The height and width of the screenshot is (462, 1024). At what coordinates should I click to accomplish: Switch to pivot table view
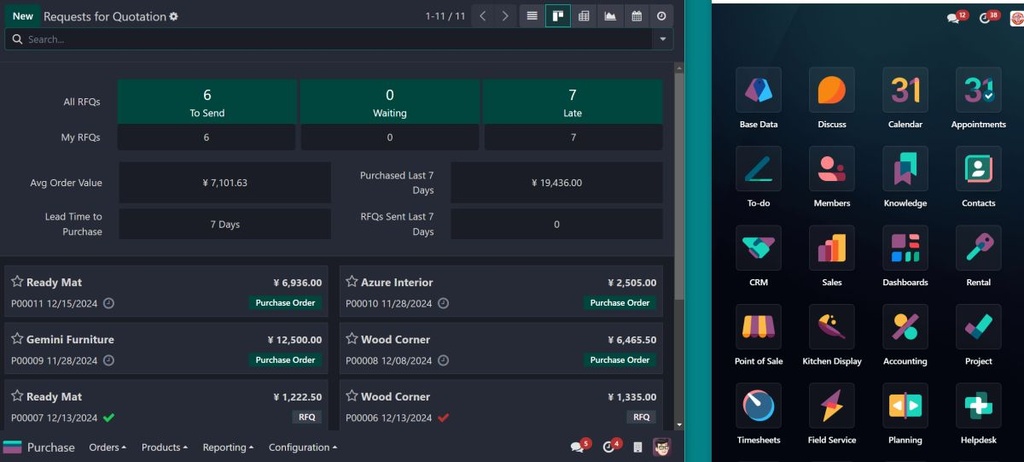click(x=584, y=16)
